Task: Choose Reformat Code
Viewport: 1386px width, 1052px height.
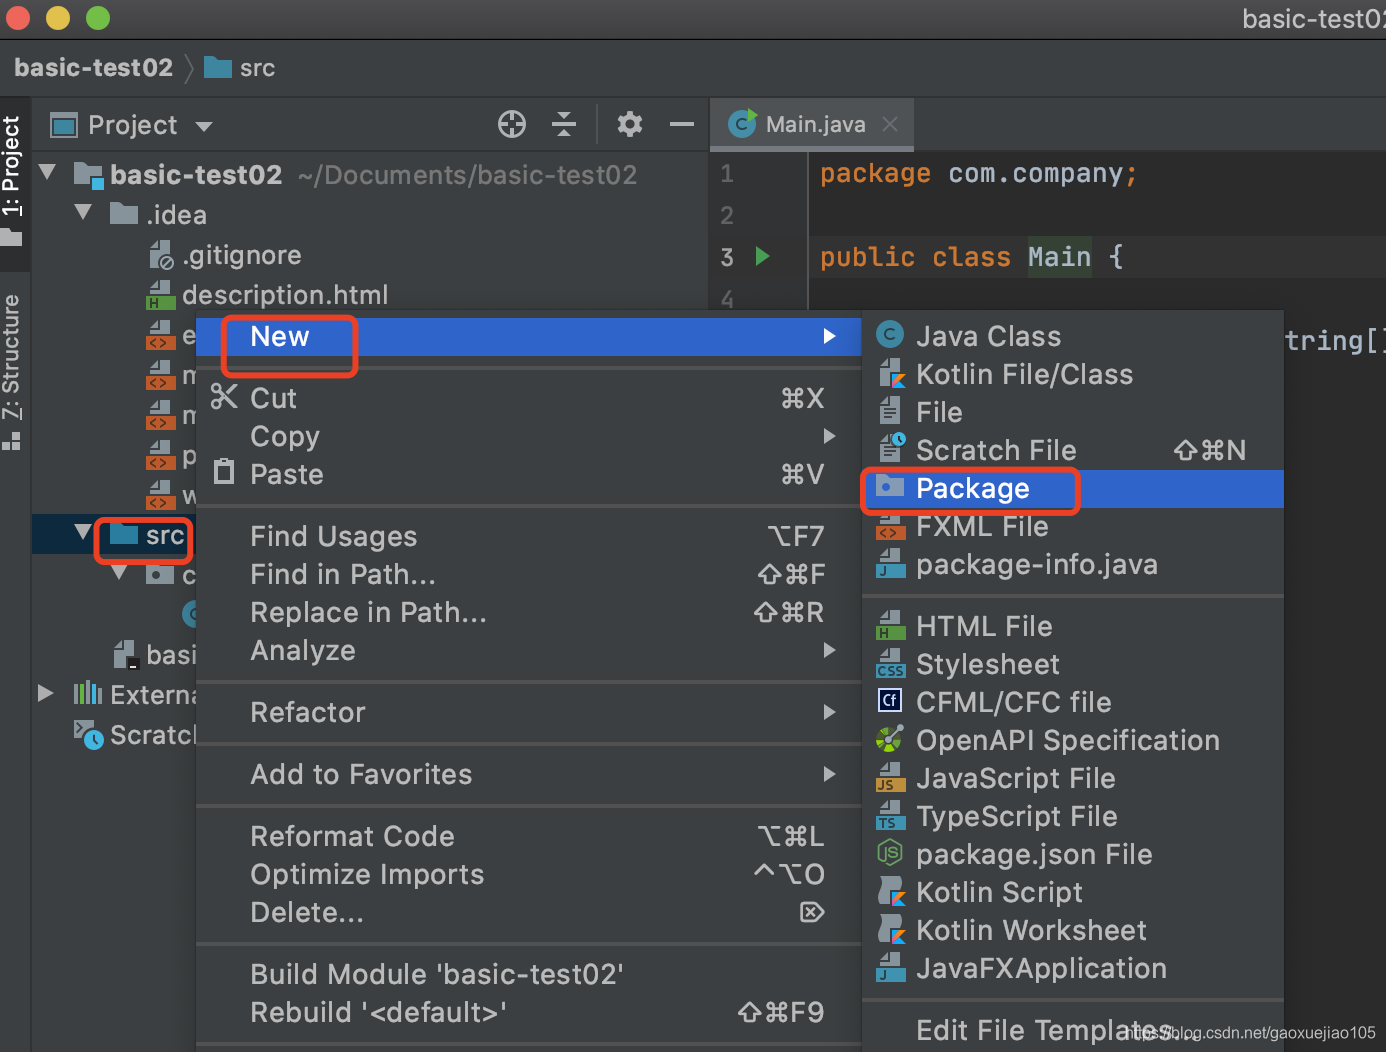Action: pos(528,836)
